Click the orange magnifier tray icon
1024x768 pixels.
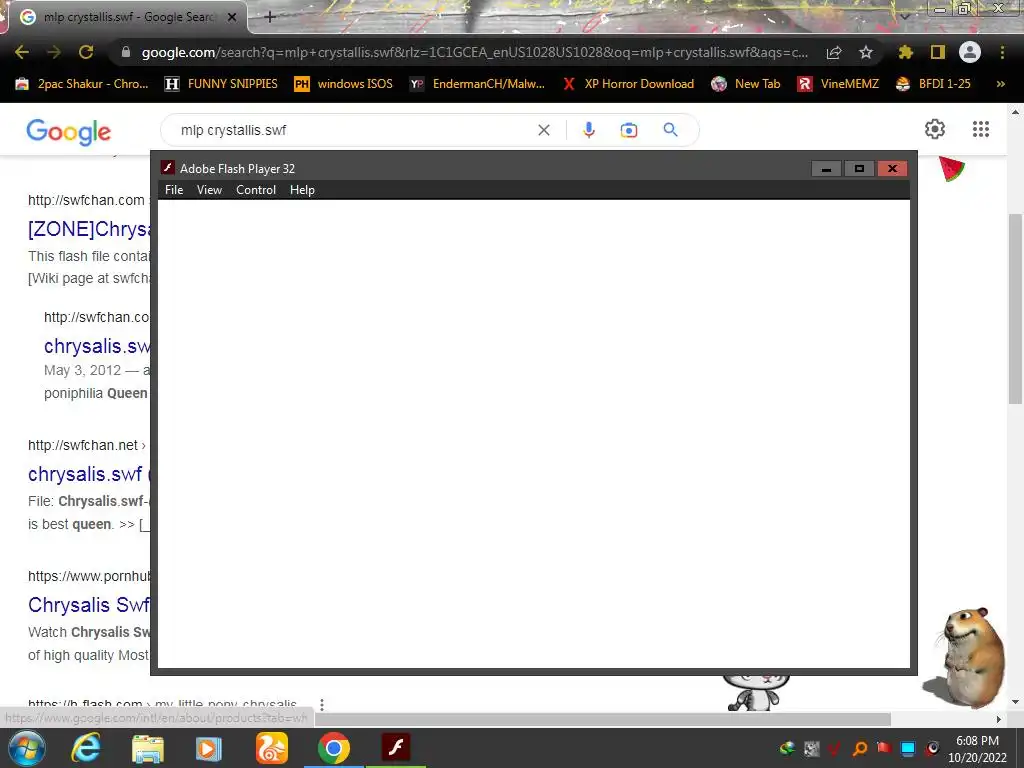[x=860, y=748]
